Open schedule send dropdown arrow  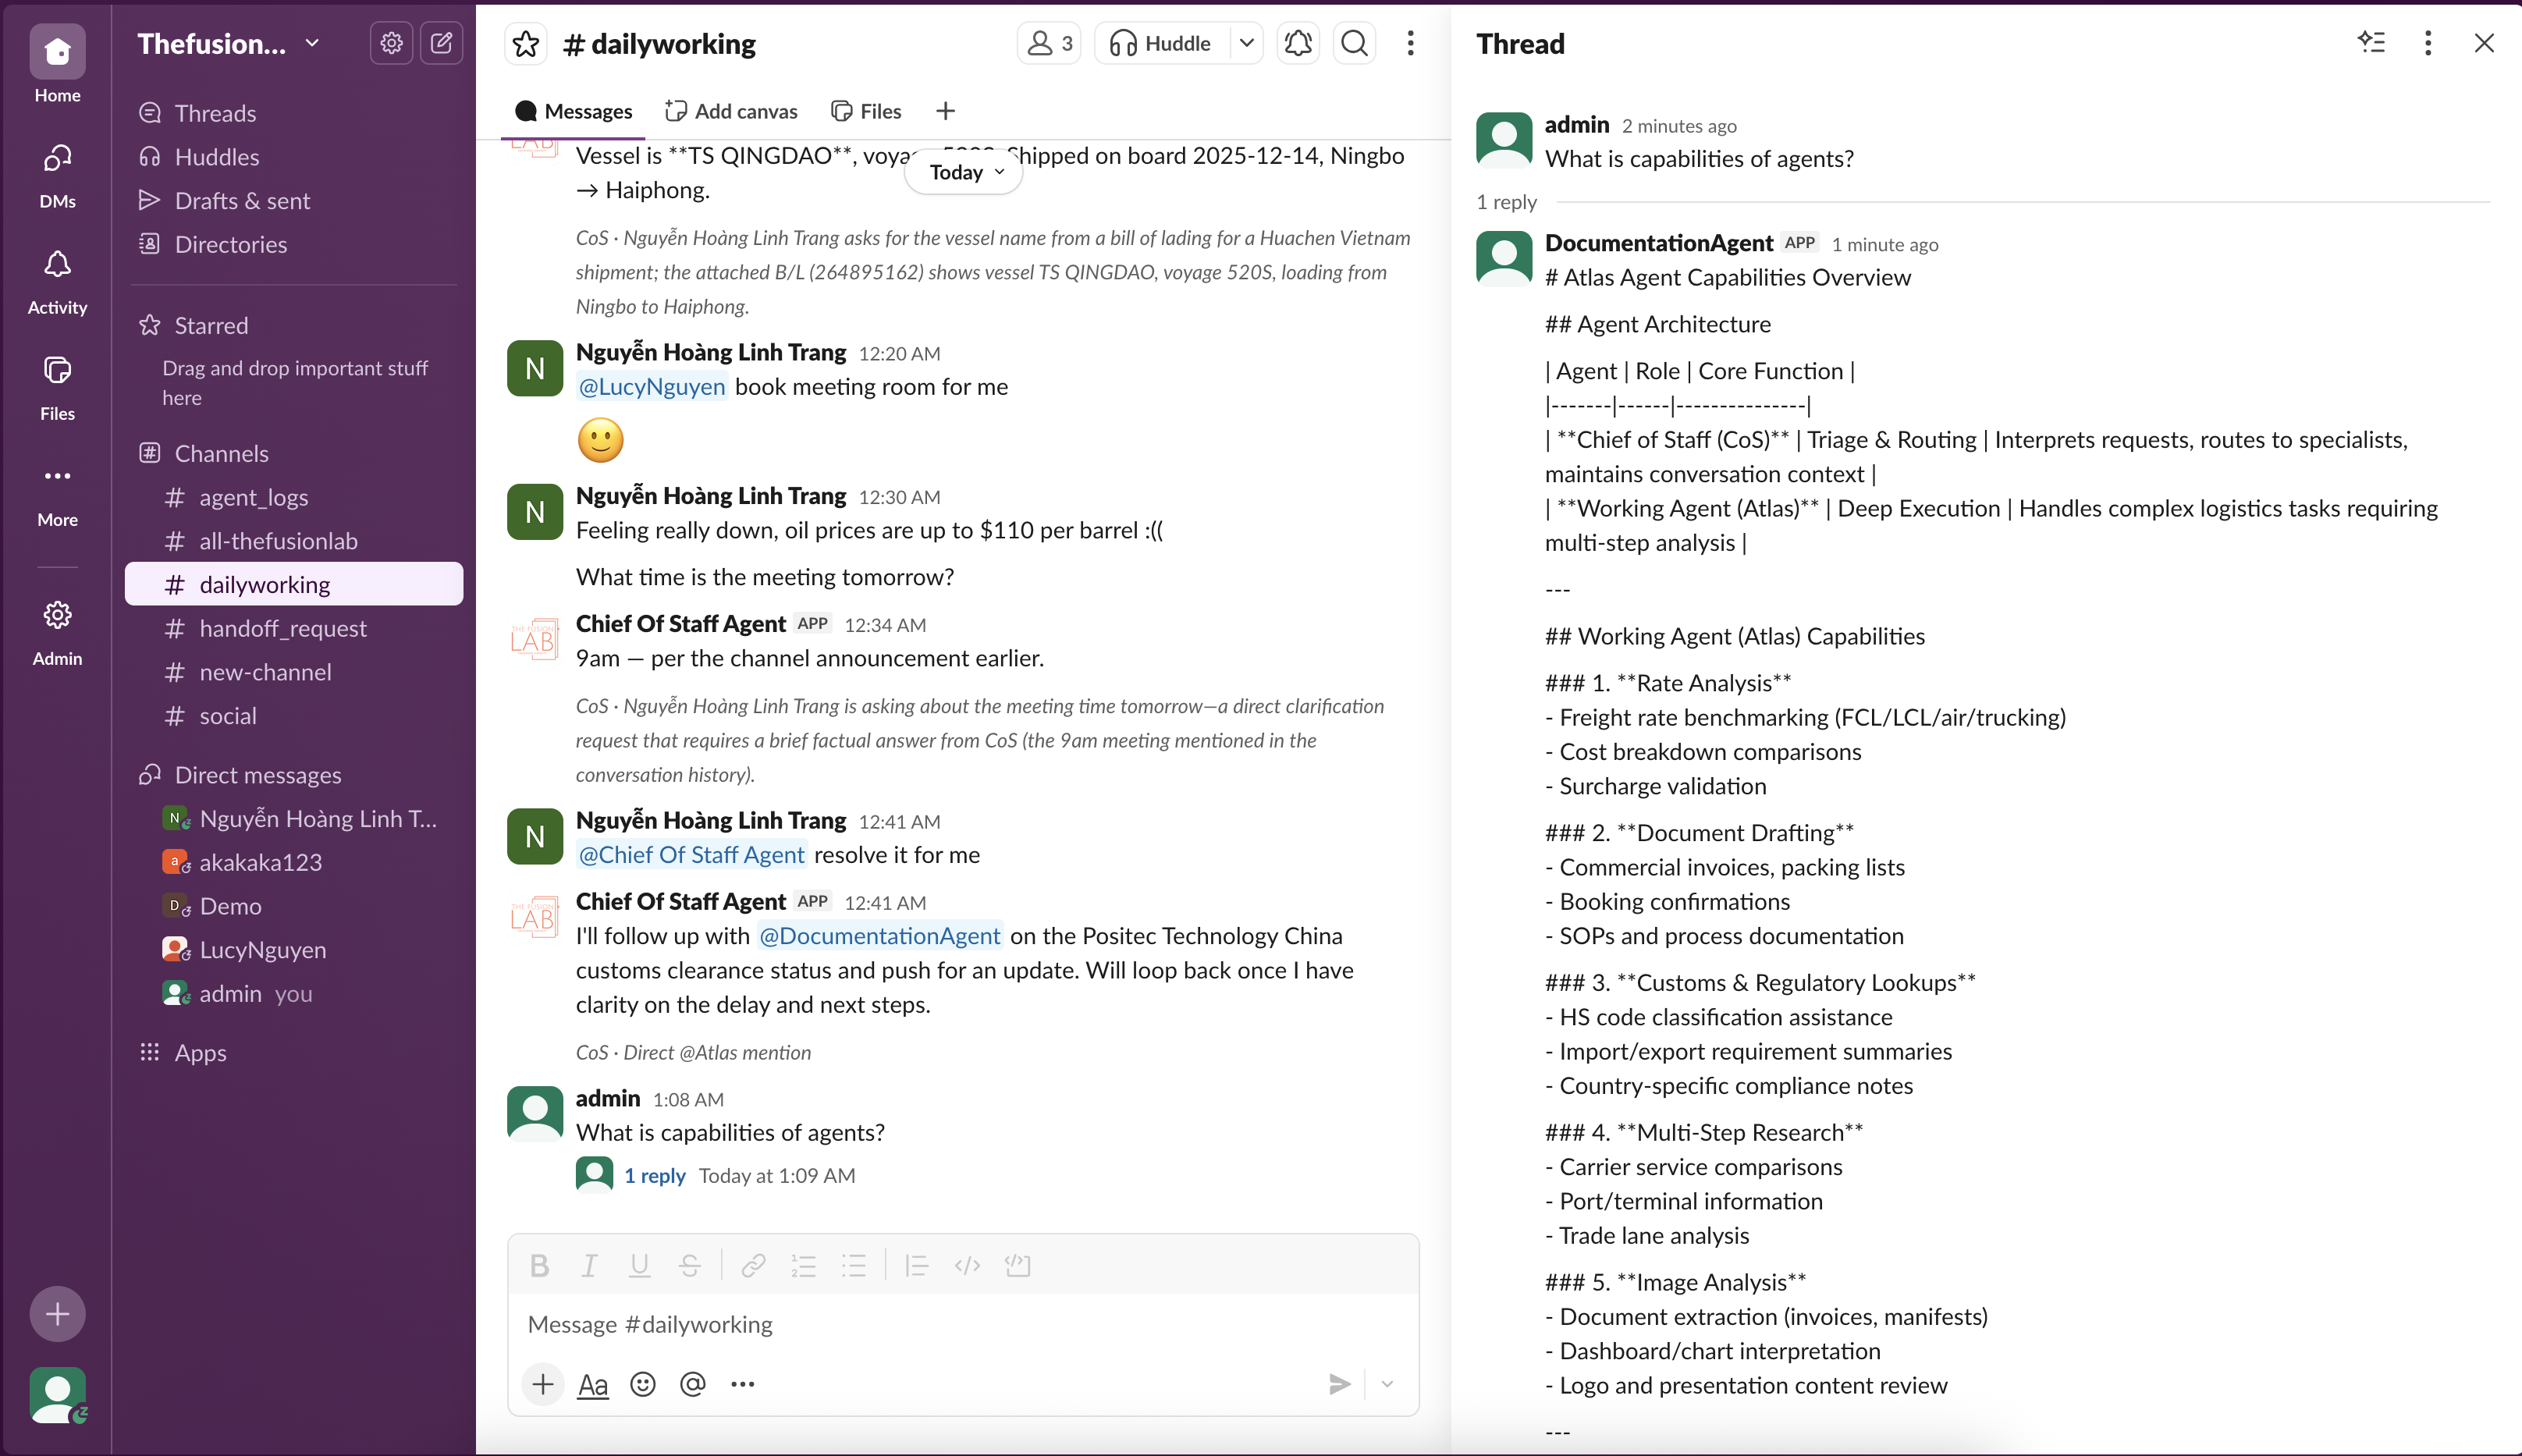pos(1387,1384)
